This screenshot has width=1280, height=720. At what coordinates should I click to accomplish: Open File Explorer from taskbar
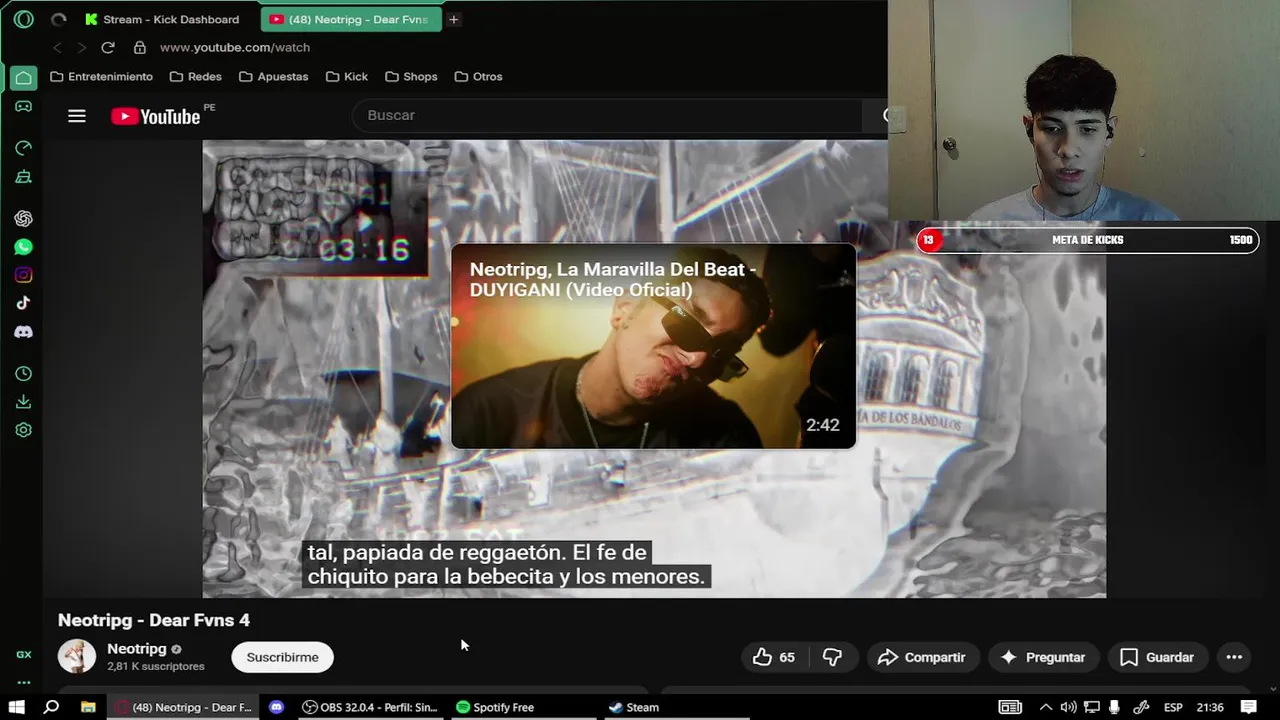coord(88,707)
